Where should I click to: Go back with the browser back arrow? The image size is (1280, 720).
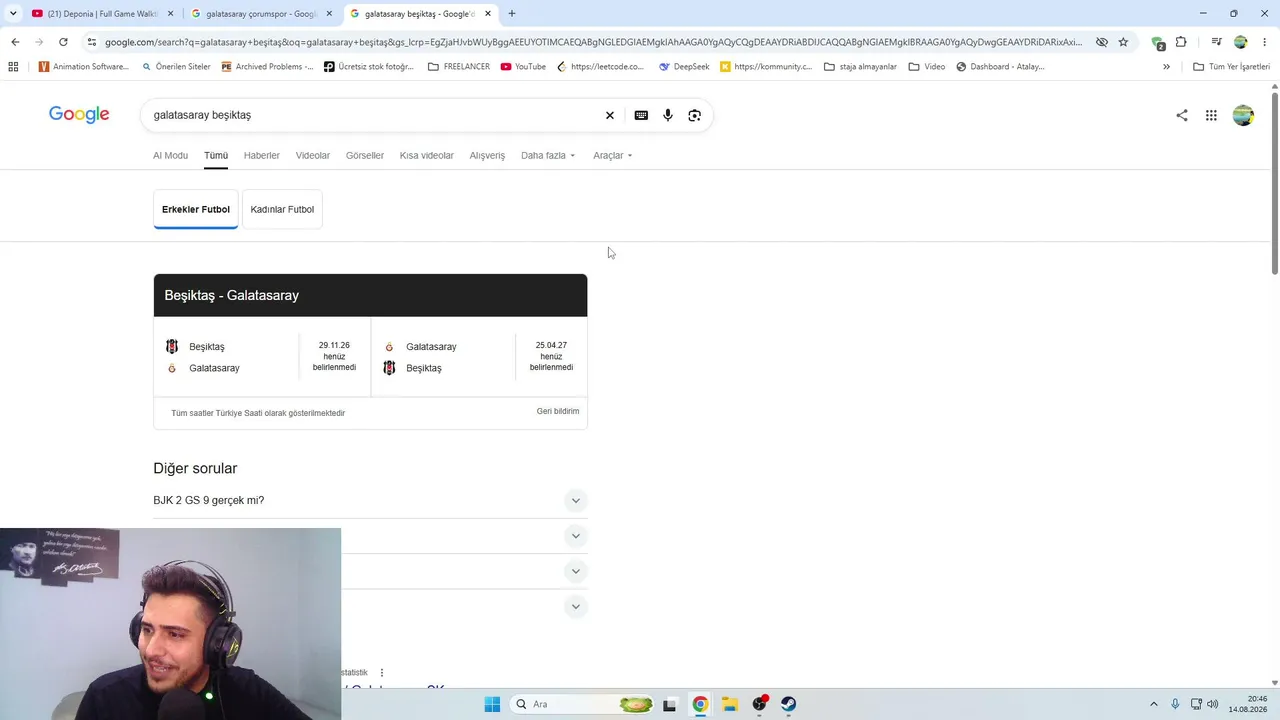pos(15,42)
